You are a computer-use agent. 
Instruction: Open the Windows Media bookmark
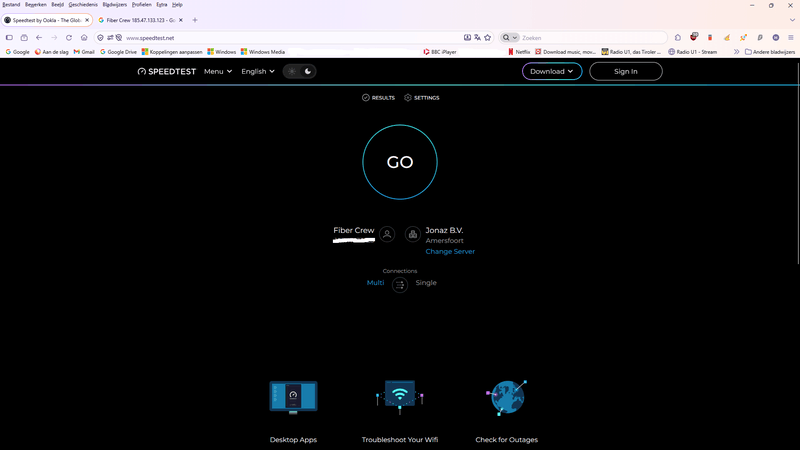point(263,52)
